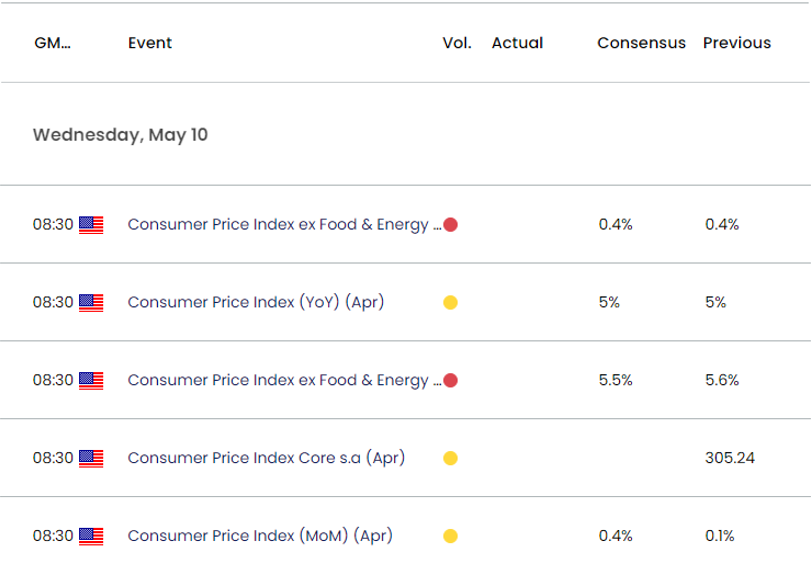Click the yellow volatility dot for CPI (MoM)
Viewport: 812px width, 572px height.
click(x=450, y=536)
